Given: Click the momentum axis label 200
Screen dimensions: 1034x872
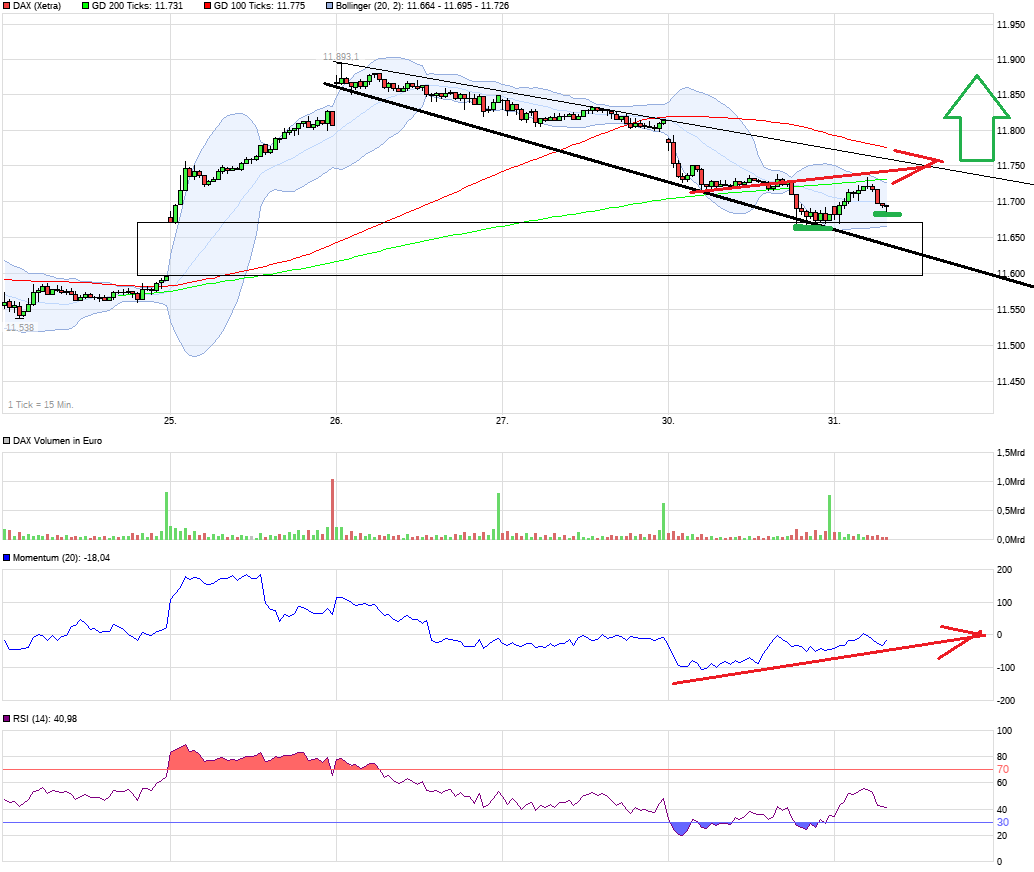Looking at the screenshot, I should click(1004, 570).
